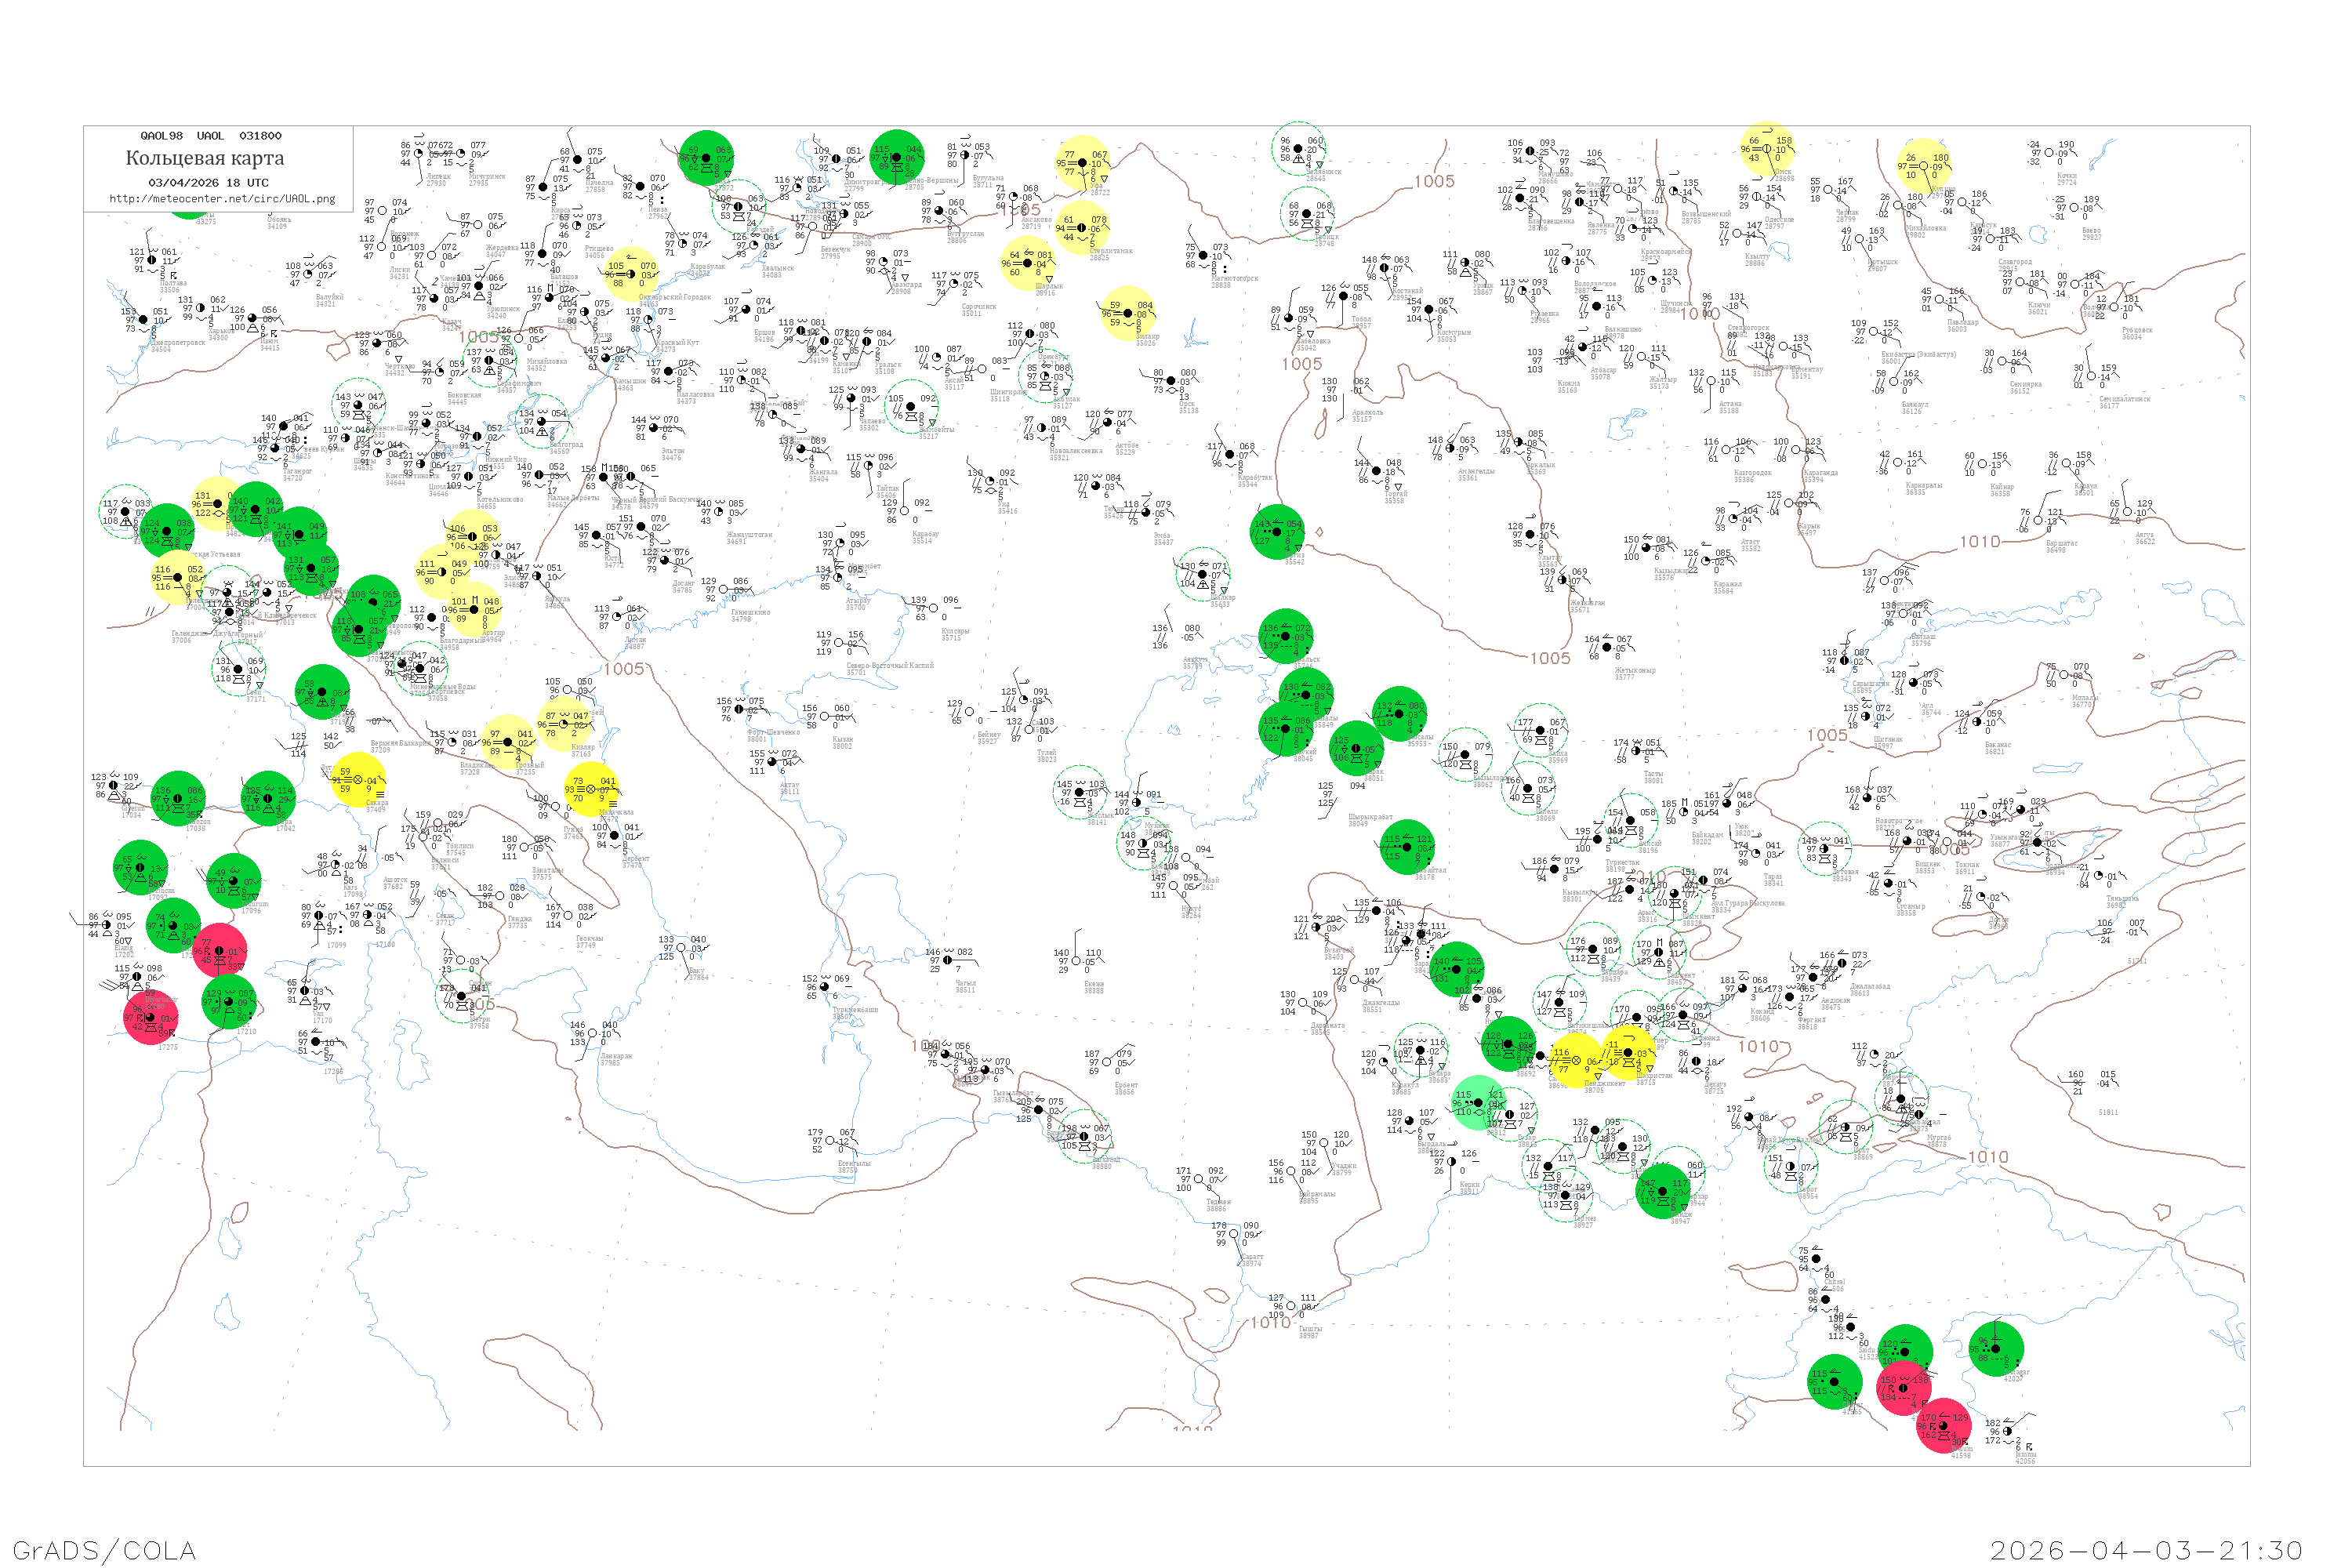Click the green Пяндж 38947 station circle
The image size is (2352, 1568).
click(1663, 1190)
